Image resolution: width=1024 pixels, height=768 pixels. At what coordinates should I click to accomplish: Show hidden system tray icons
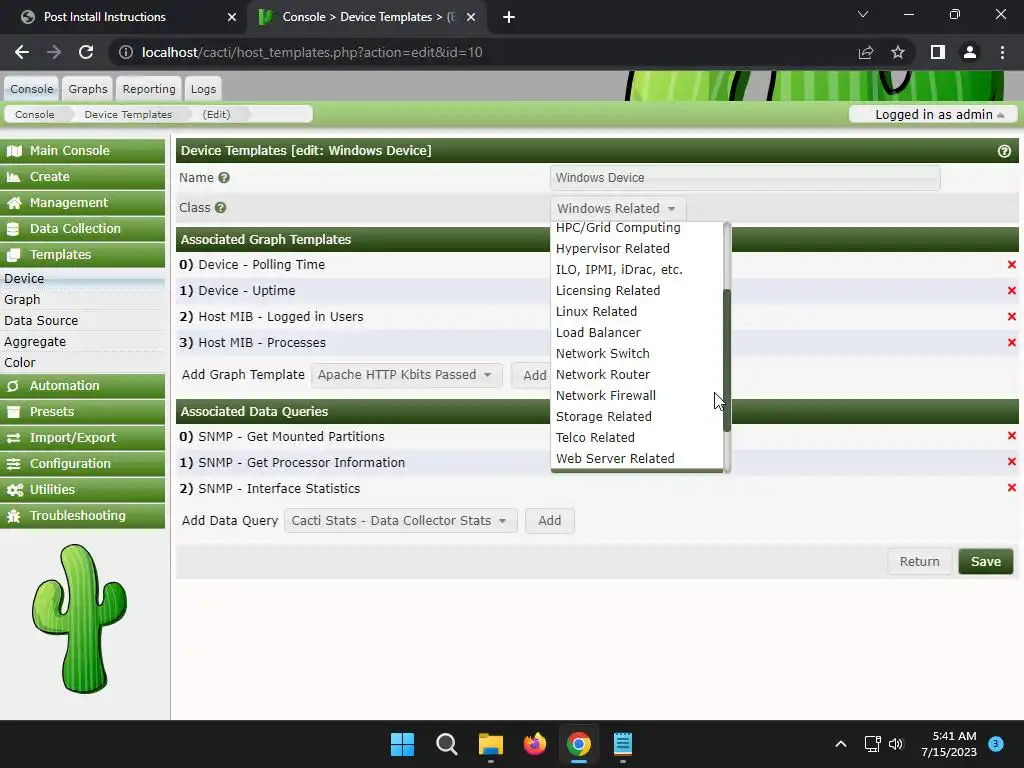pos(841,744)
